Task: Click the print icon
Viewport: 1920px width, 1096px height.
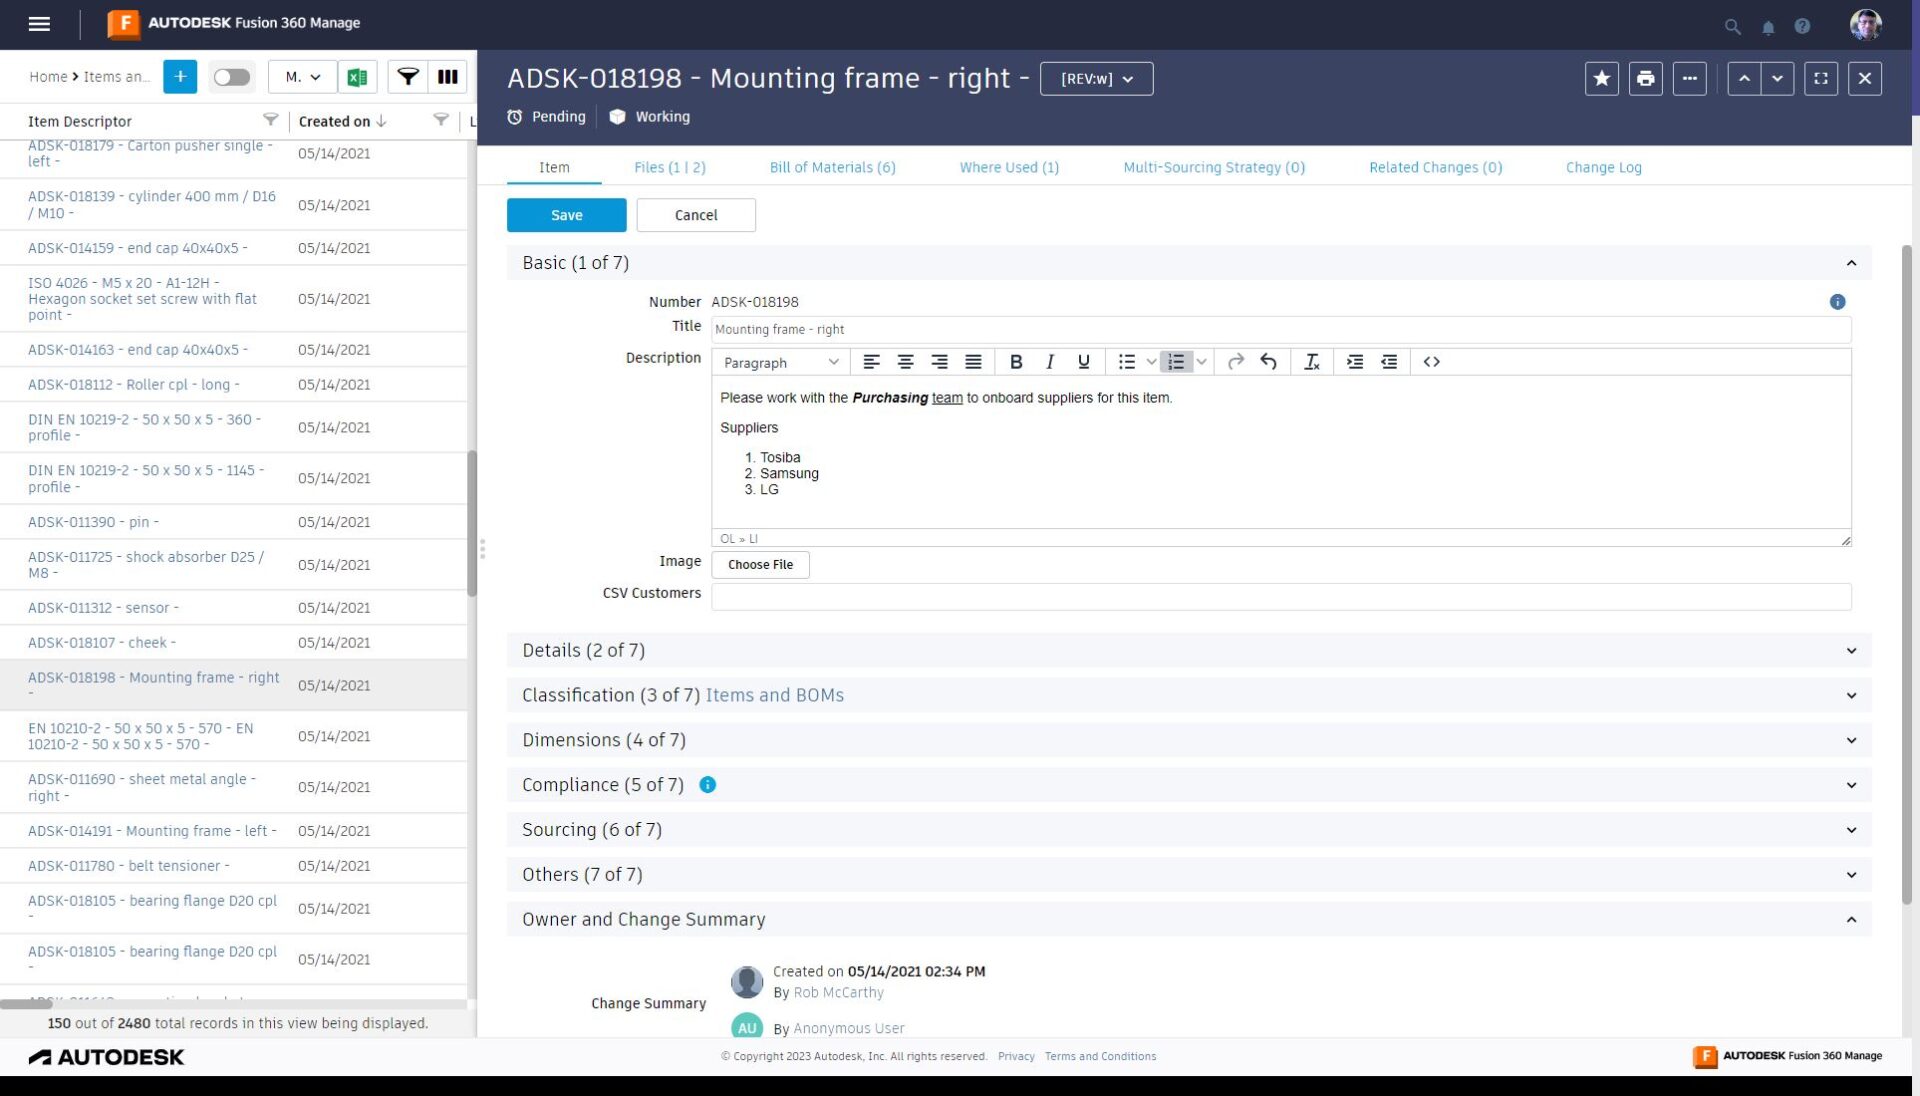Action: (x=1645, y=79)
